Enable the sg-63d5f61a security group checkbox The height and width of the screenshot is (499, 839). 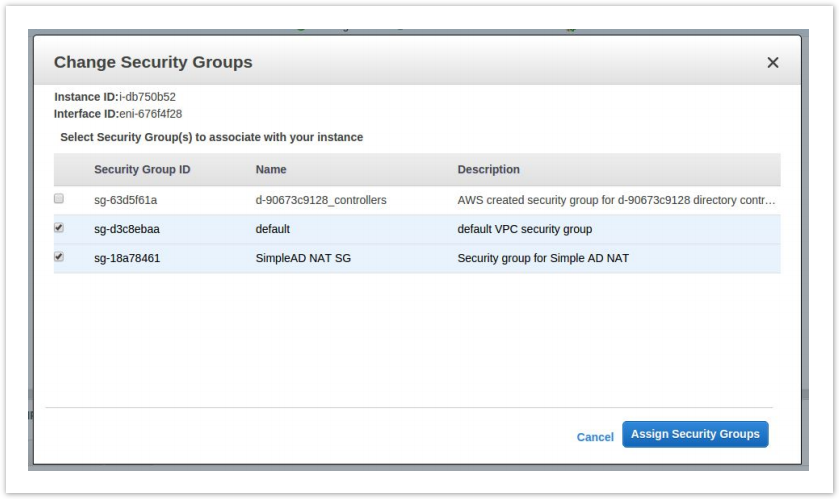click(59, 199)
